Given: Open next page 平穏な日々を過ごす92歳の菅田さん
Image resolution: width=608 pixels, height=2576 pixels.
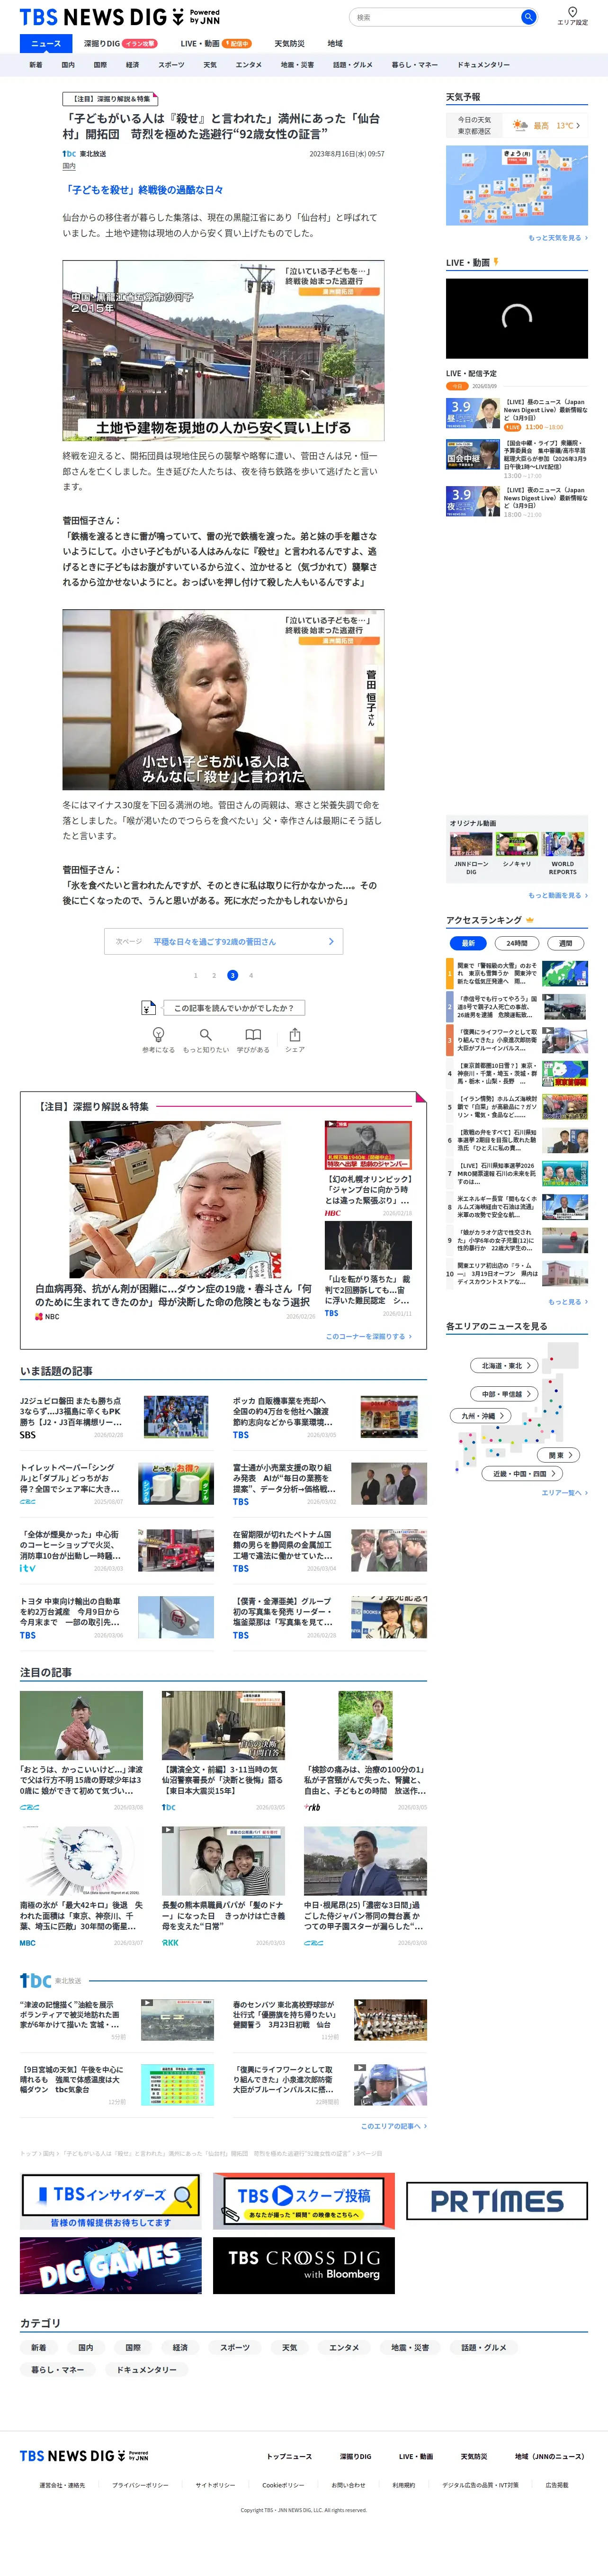Looking at the screenshot, I should [x=223, y=941].
